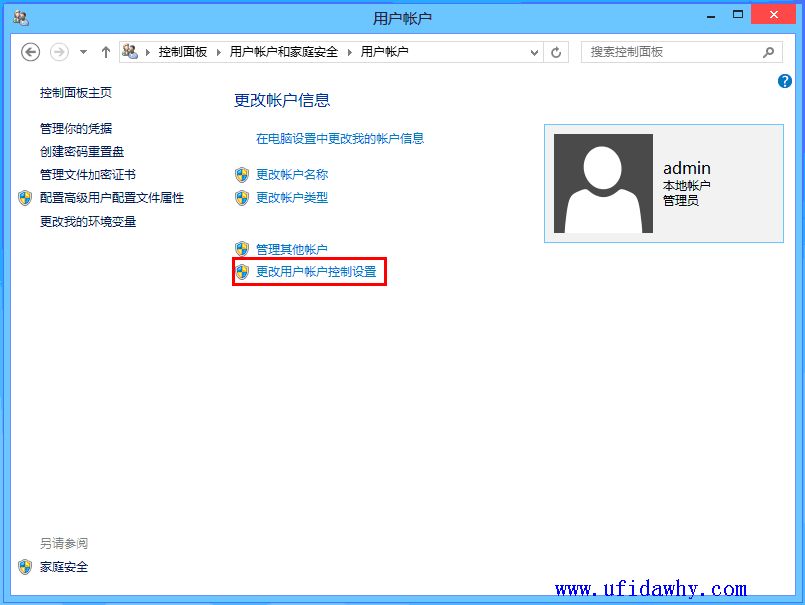The width and height of the screenshot is (805, 605).
Task: Open the address bar history dropdown
Action: click(534, 51)
